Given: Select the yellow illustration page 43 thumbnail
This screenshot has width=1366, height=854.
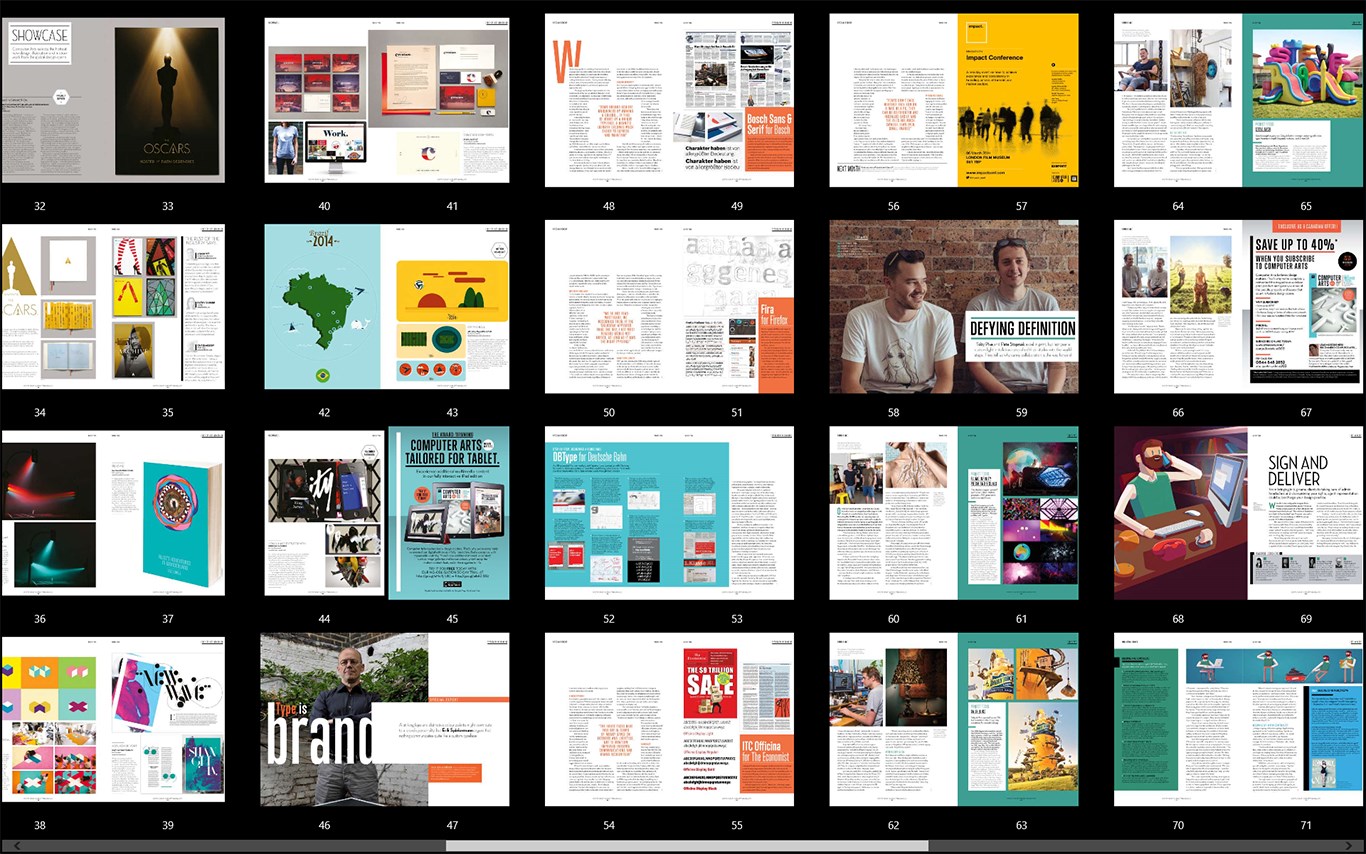Looking at the screenshot, I should (x=446, y=306).
